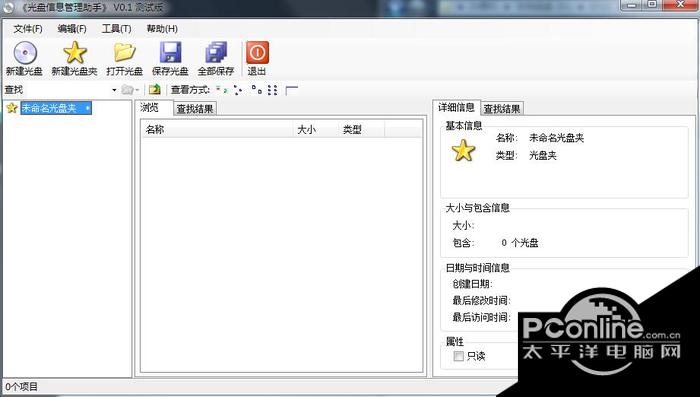This screenshot has height=397, width=700.
Task: Click the red 退出 exit icon
Action: pyautogui.click(x=257, y=53)
